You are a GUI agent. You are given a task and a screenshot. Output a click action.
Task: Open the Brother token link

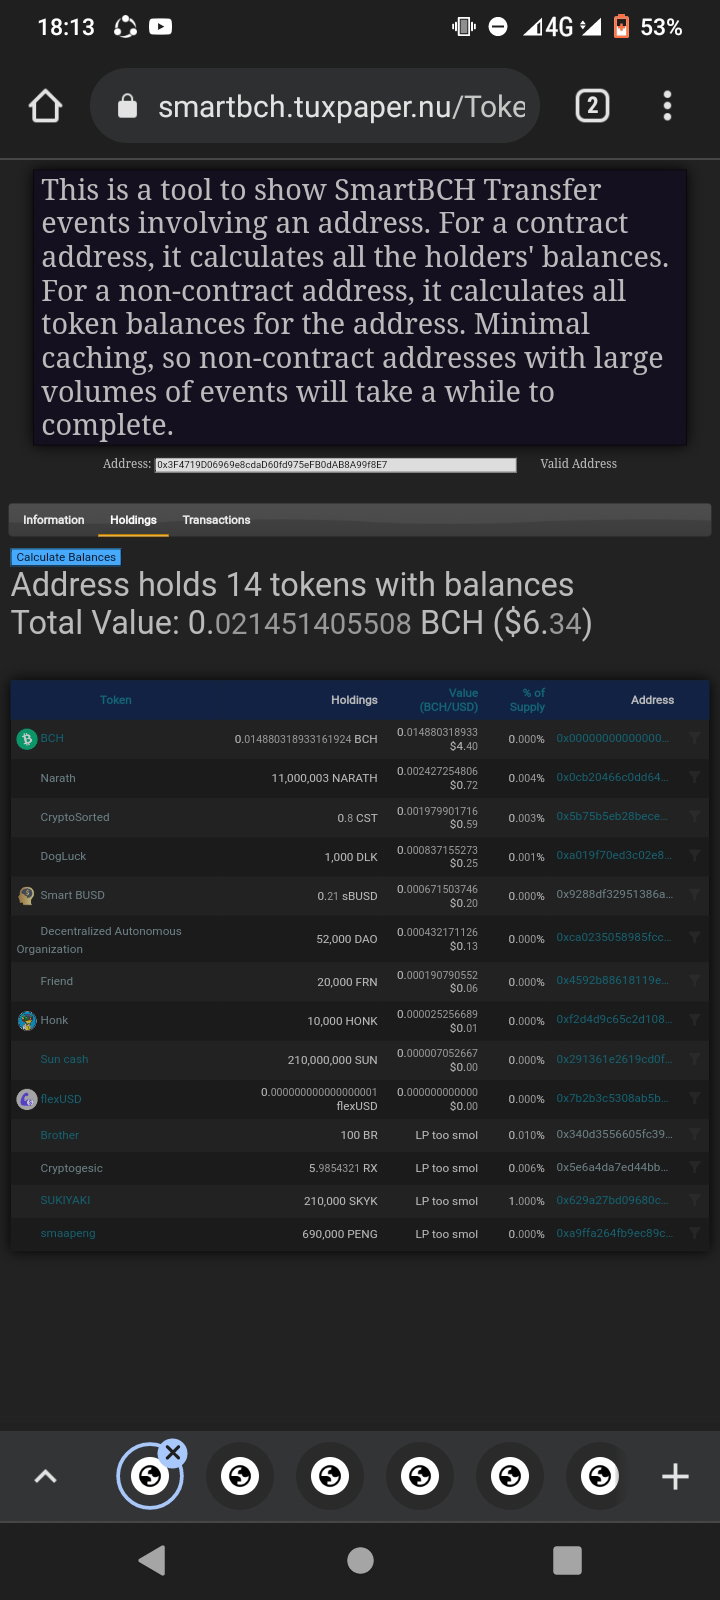coord(59,1135)
